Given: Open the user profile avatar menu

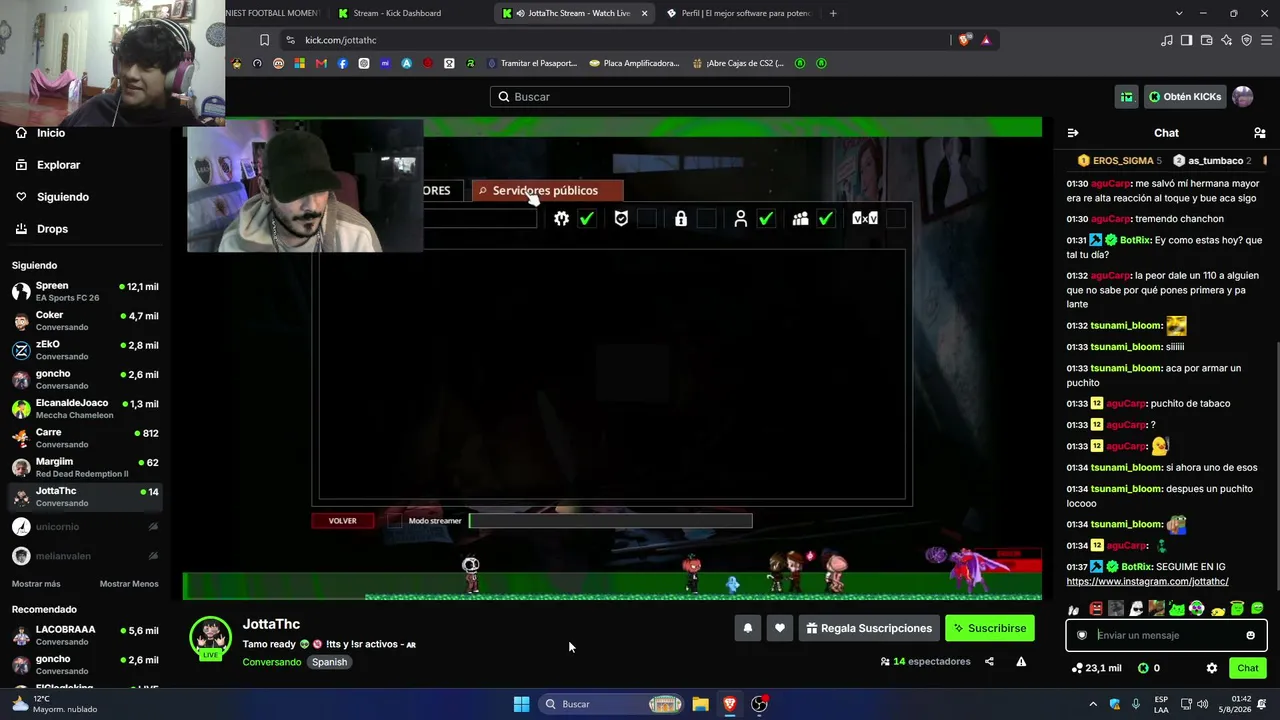Looking at the screenshot, I should (x=1242, y=97).
